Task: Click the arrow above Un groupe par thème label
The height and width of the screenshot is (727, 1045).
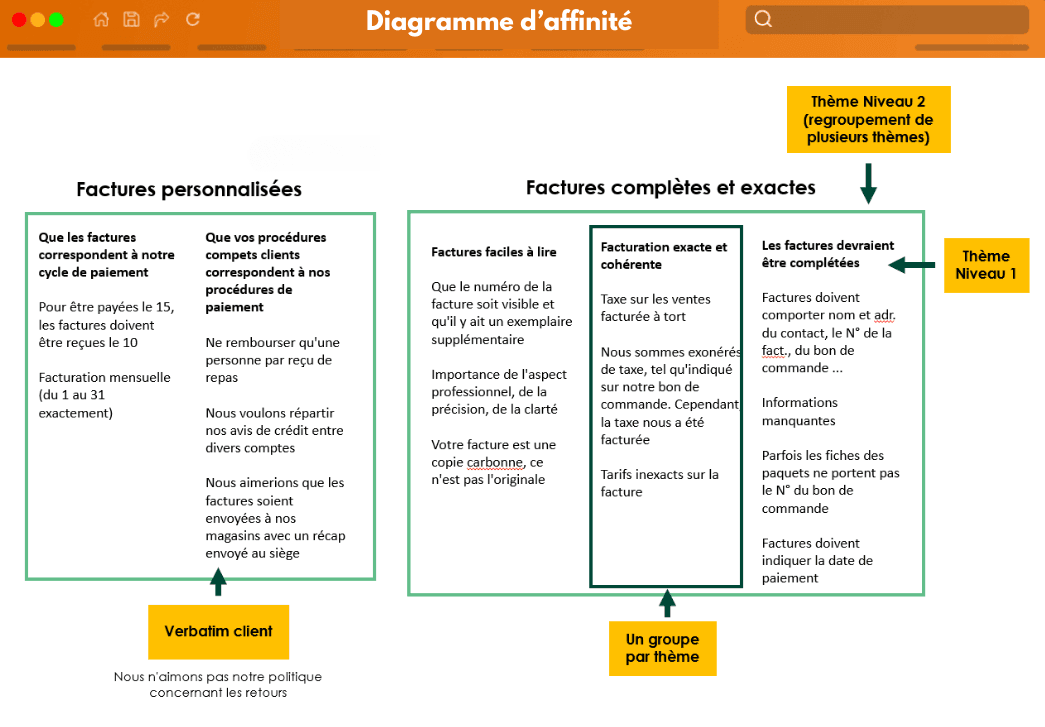Action: point(668,606)
